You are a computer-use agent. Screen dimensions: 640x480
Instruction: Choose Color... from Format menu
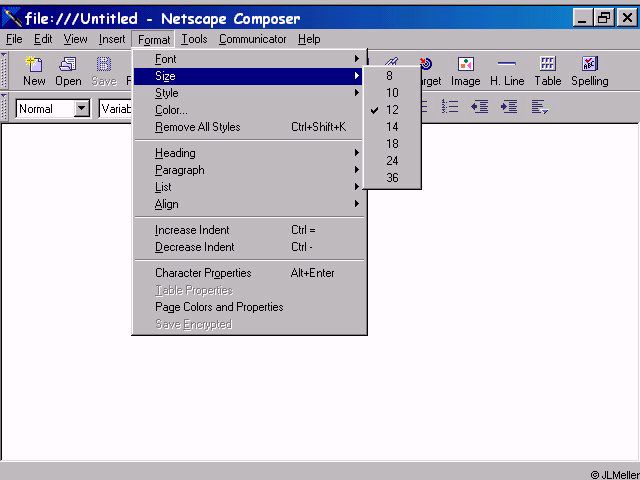pos(248,110)
